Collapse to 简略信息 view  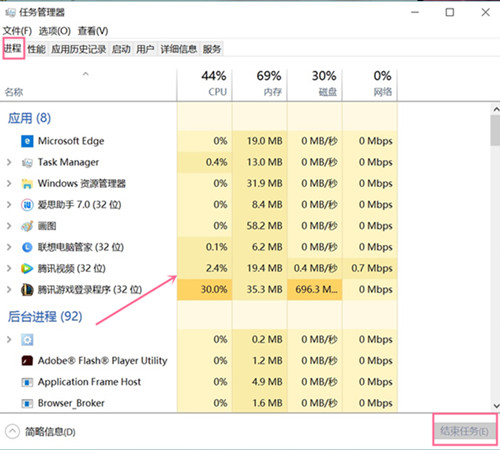[41, 432]
